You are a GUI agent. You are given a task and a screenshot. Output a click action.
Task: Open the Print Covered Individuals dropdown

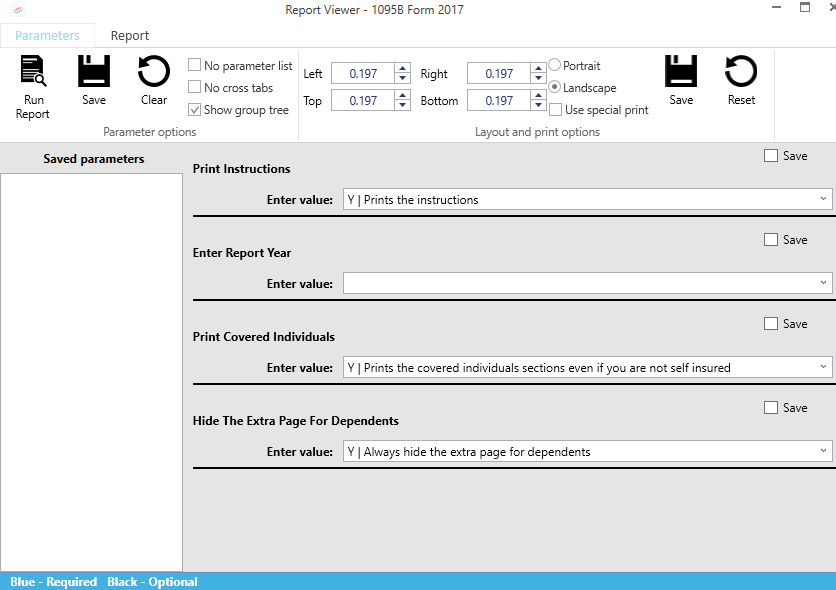(x=823, y=367)
